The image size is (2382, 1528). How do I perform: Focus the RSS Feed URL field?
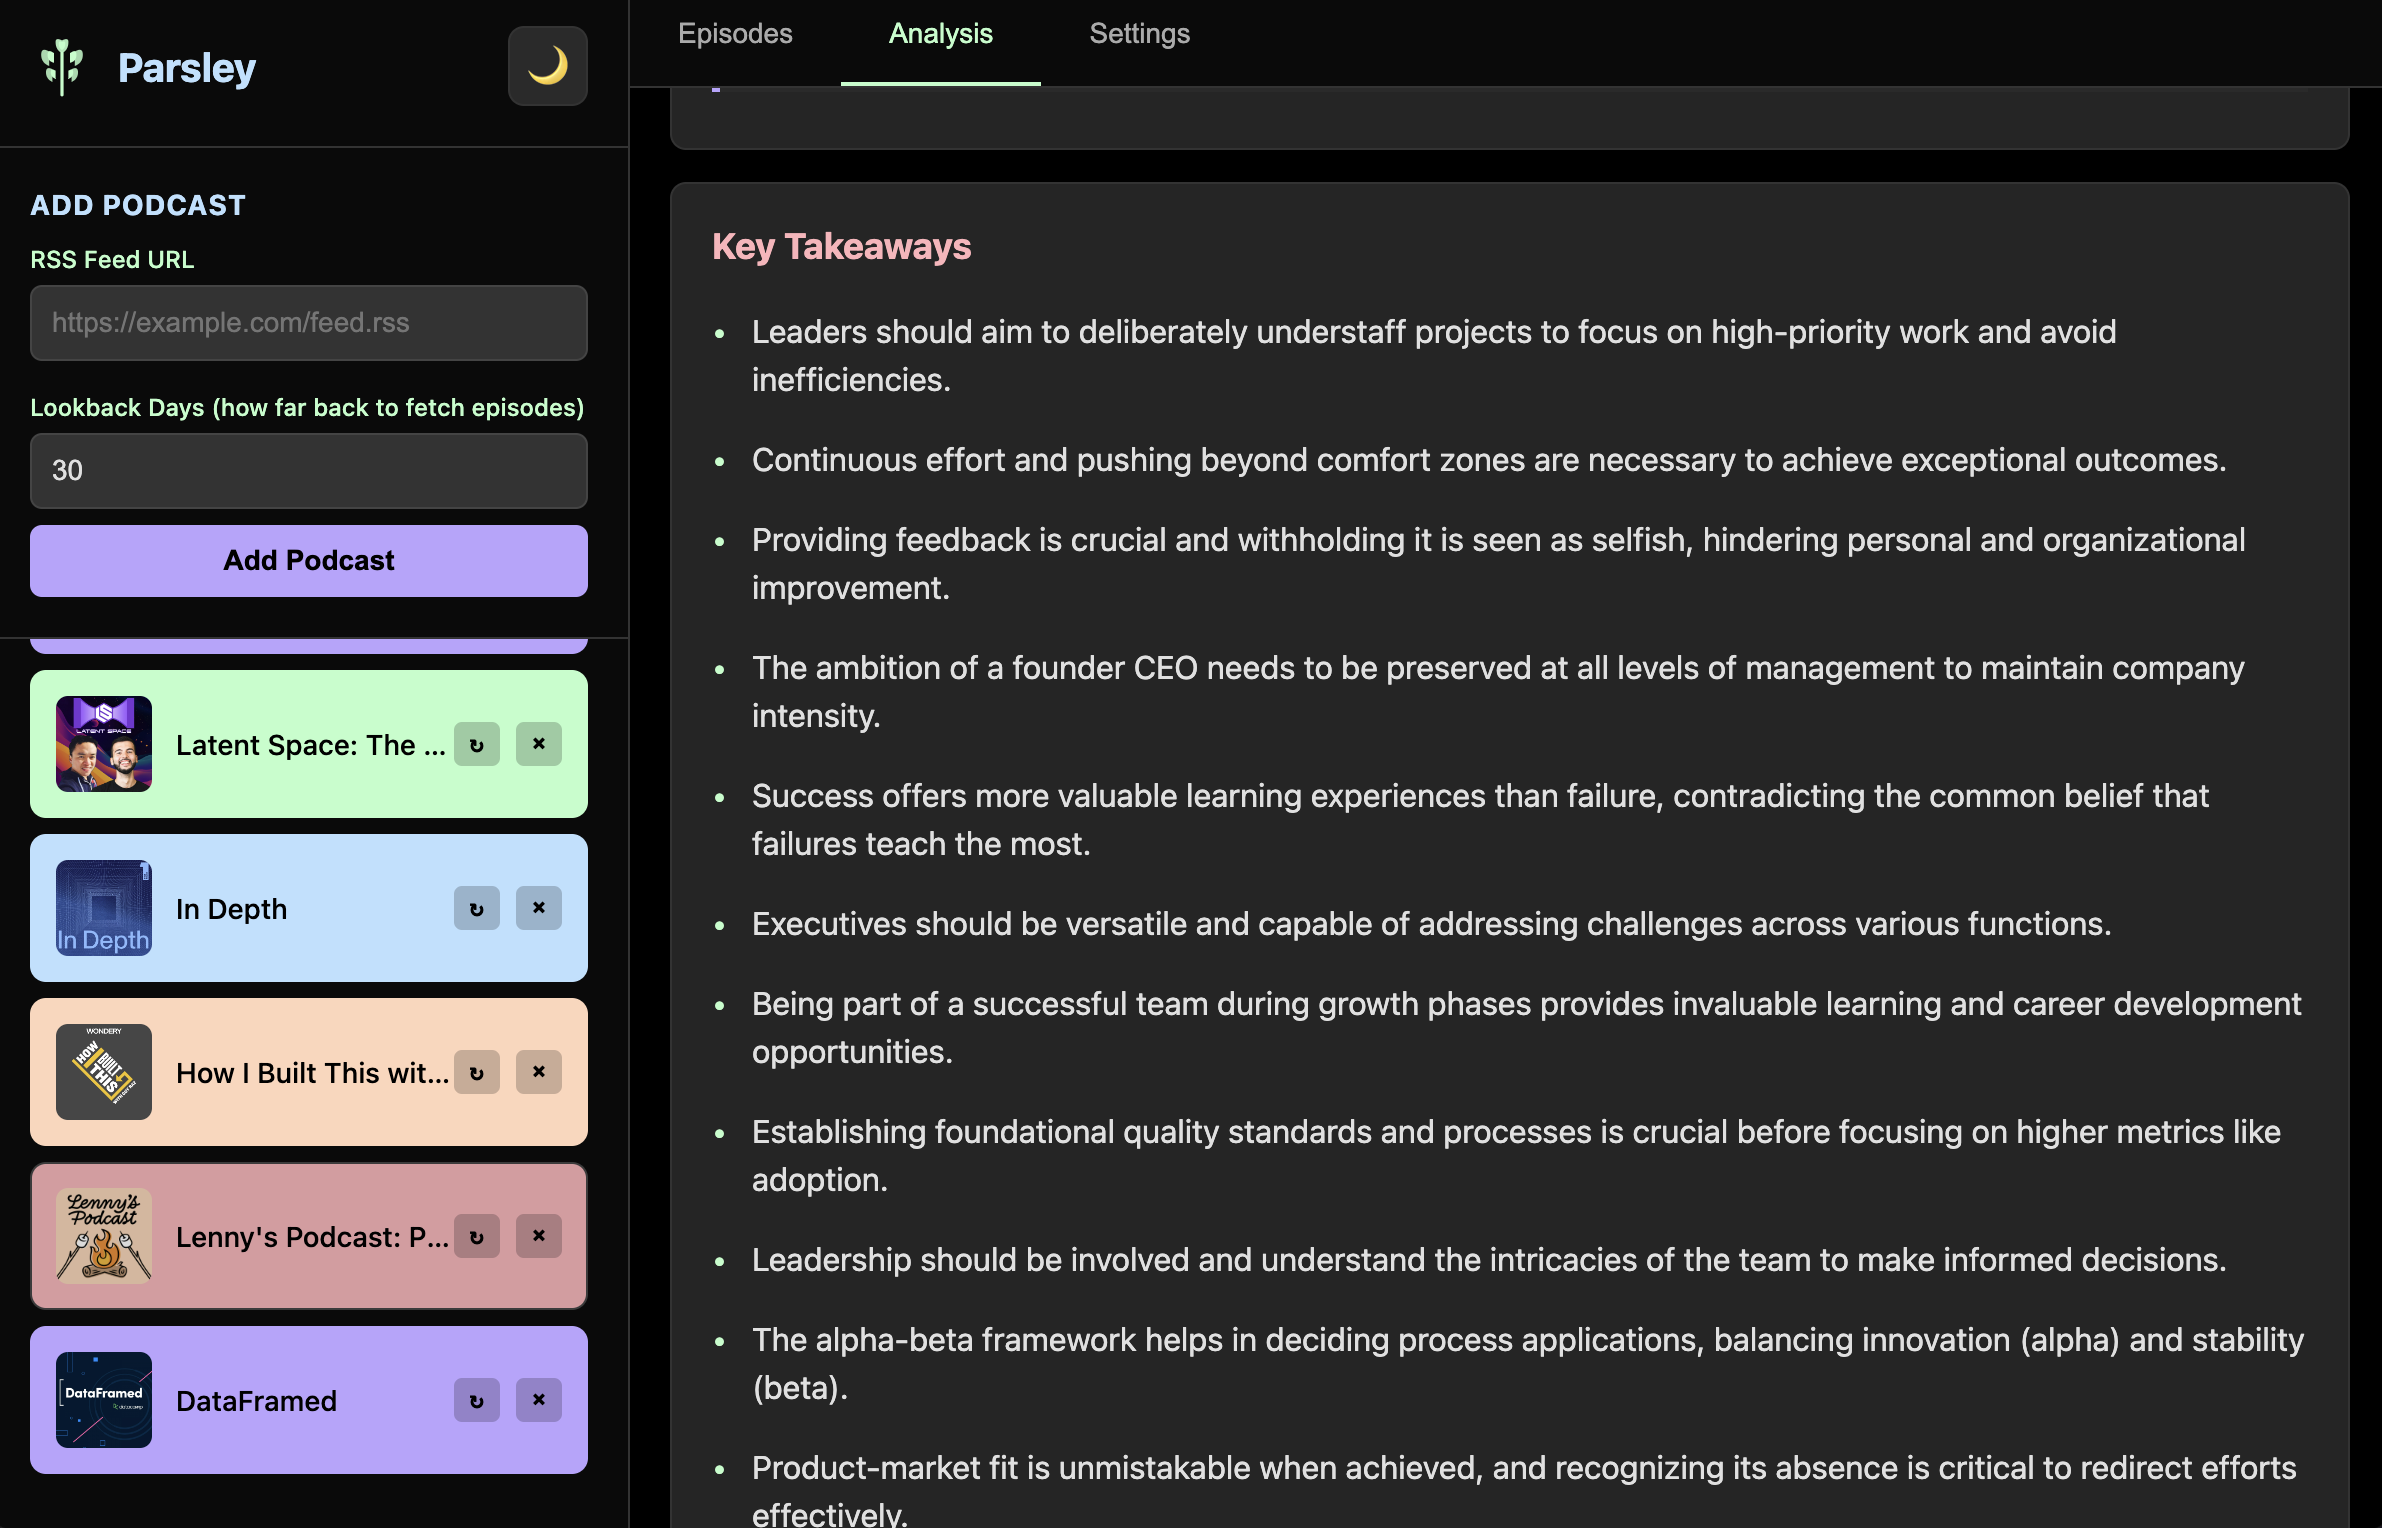(309, 323)
